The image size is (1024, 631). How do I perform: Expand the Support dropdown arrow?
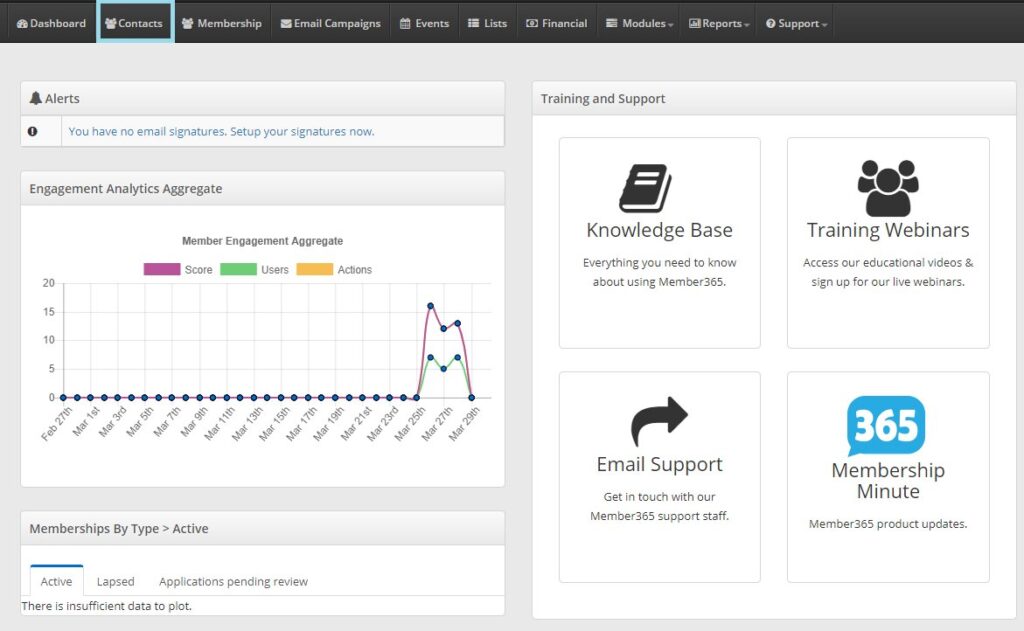(824, 25)
